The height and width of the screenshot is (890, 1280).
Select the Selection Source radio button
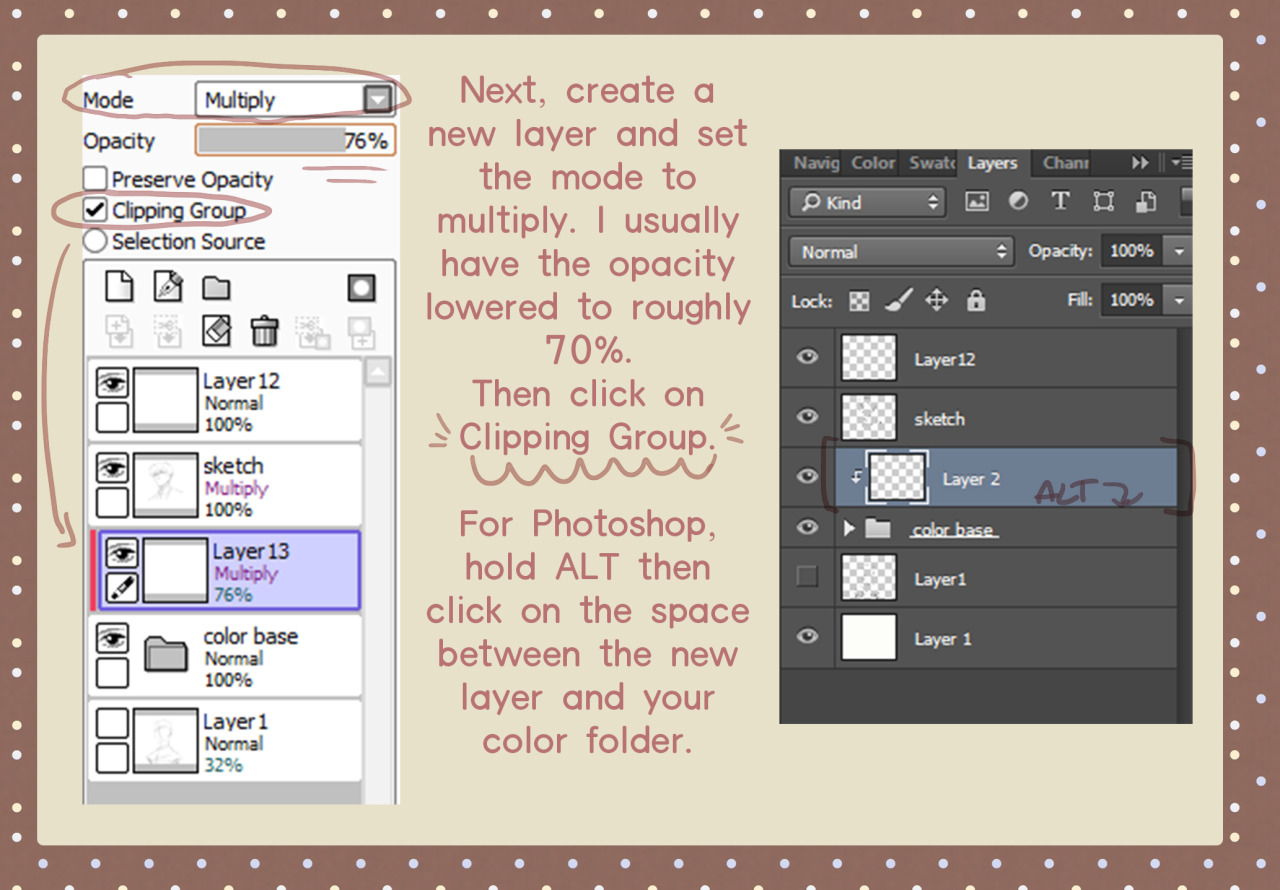click(96, 241)
